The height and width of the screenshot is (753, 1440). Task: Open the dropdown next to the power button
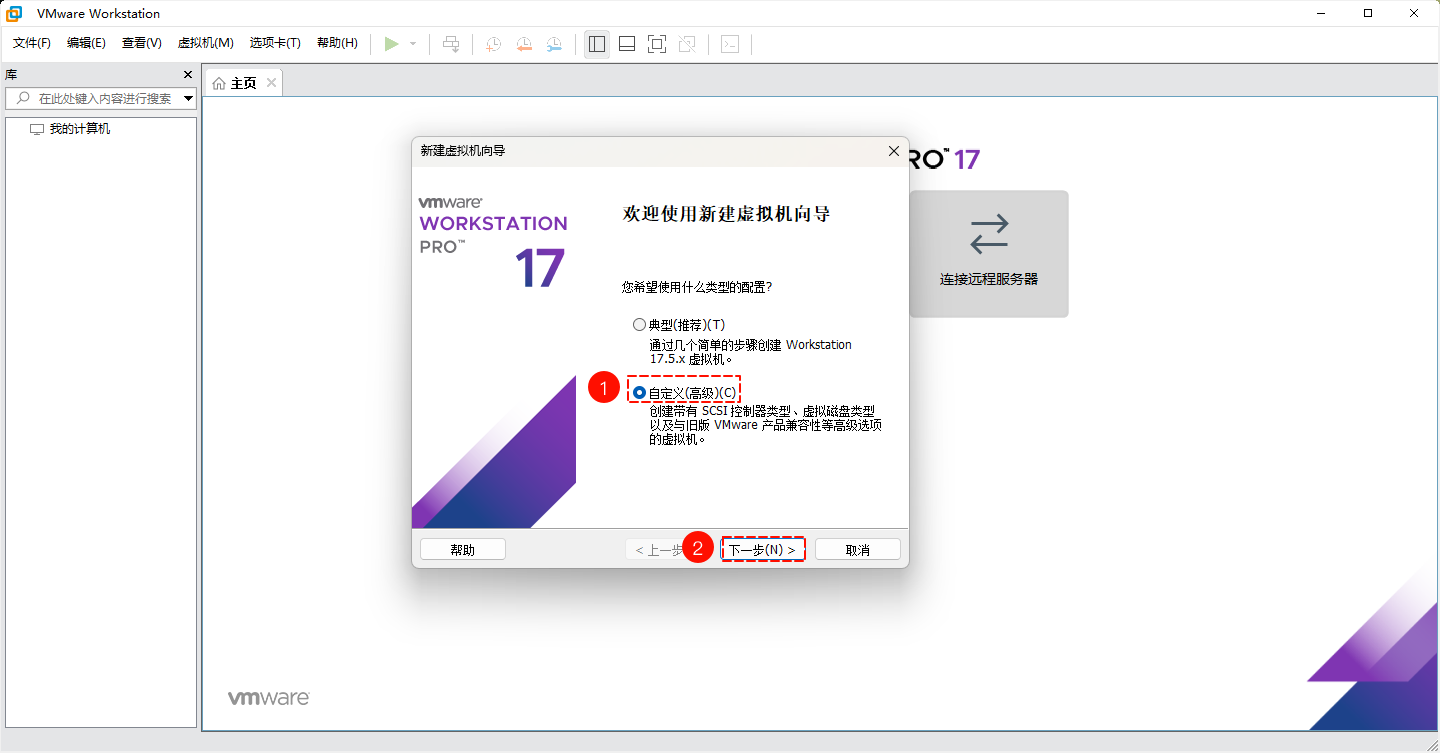pos(412,43)
